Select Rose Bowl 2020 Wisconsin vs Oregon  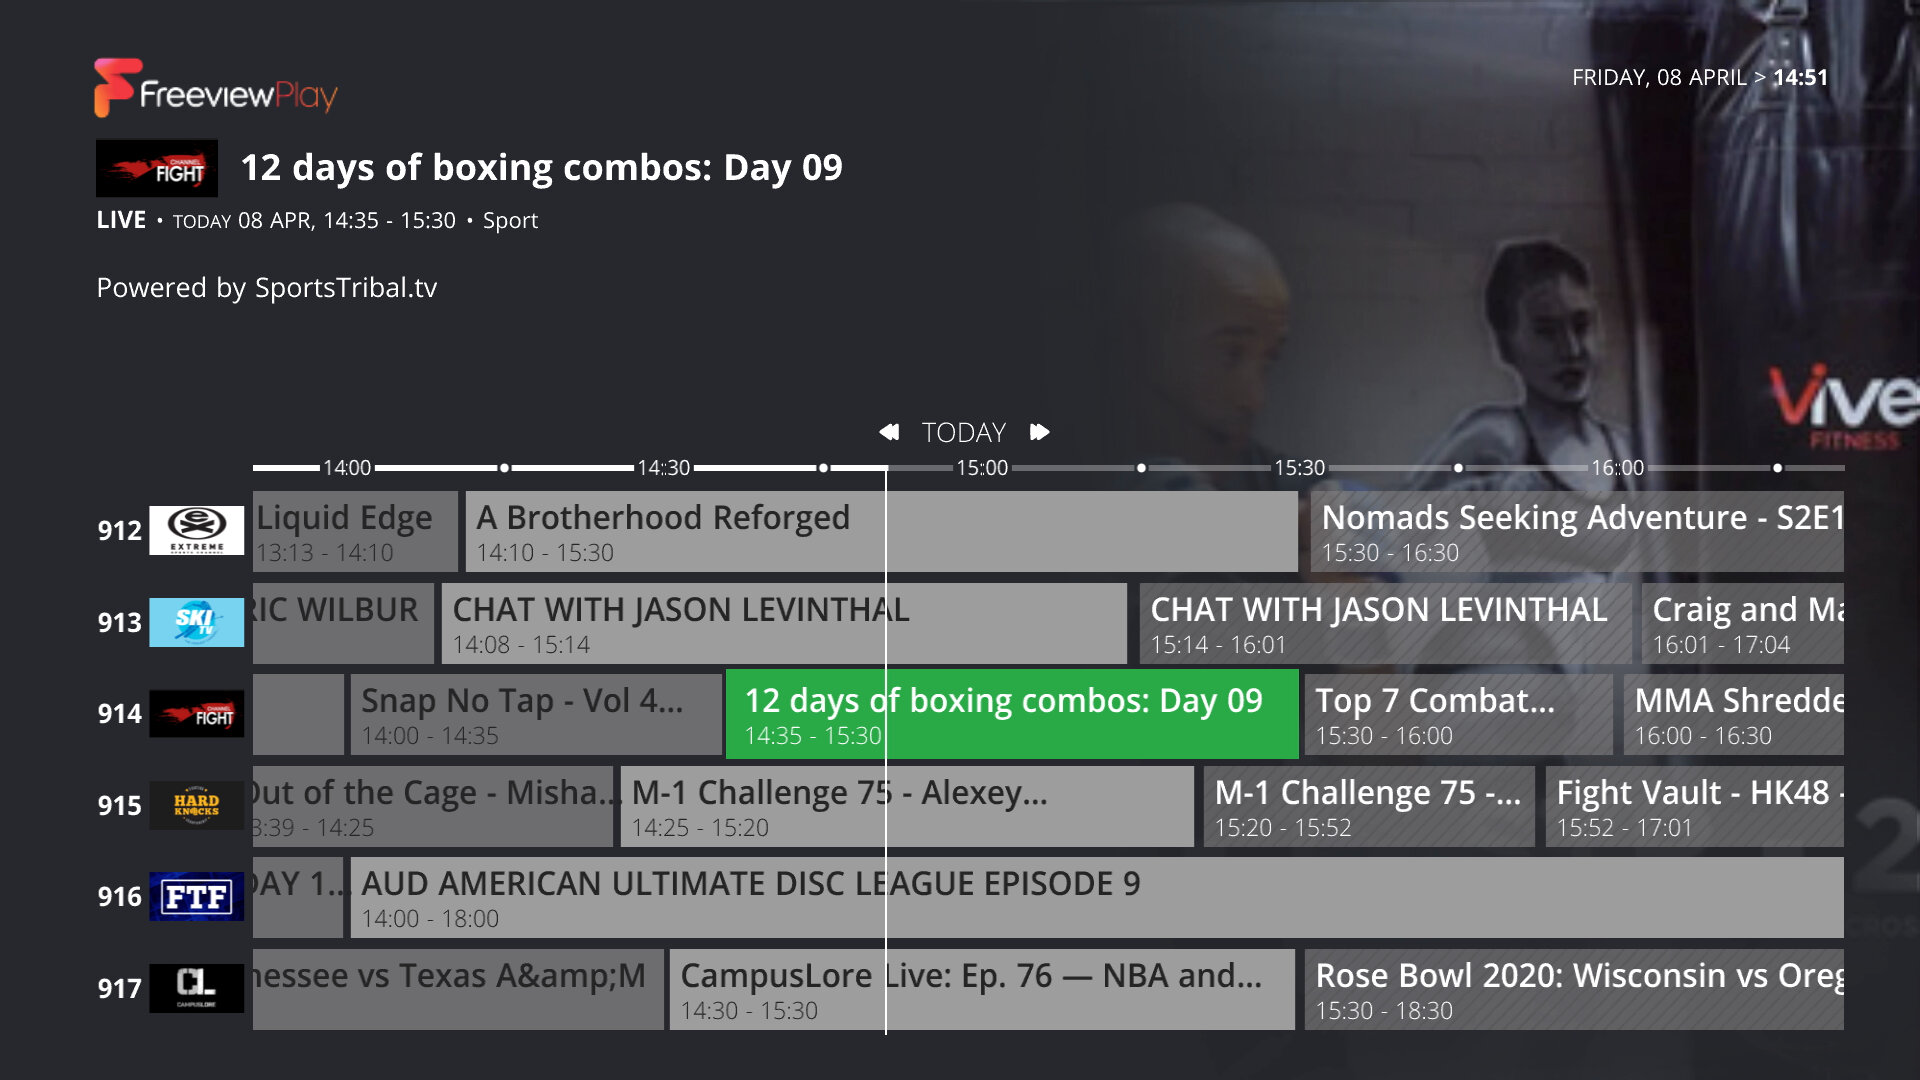click(x=1573, y=989)
